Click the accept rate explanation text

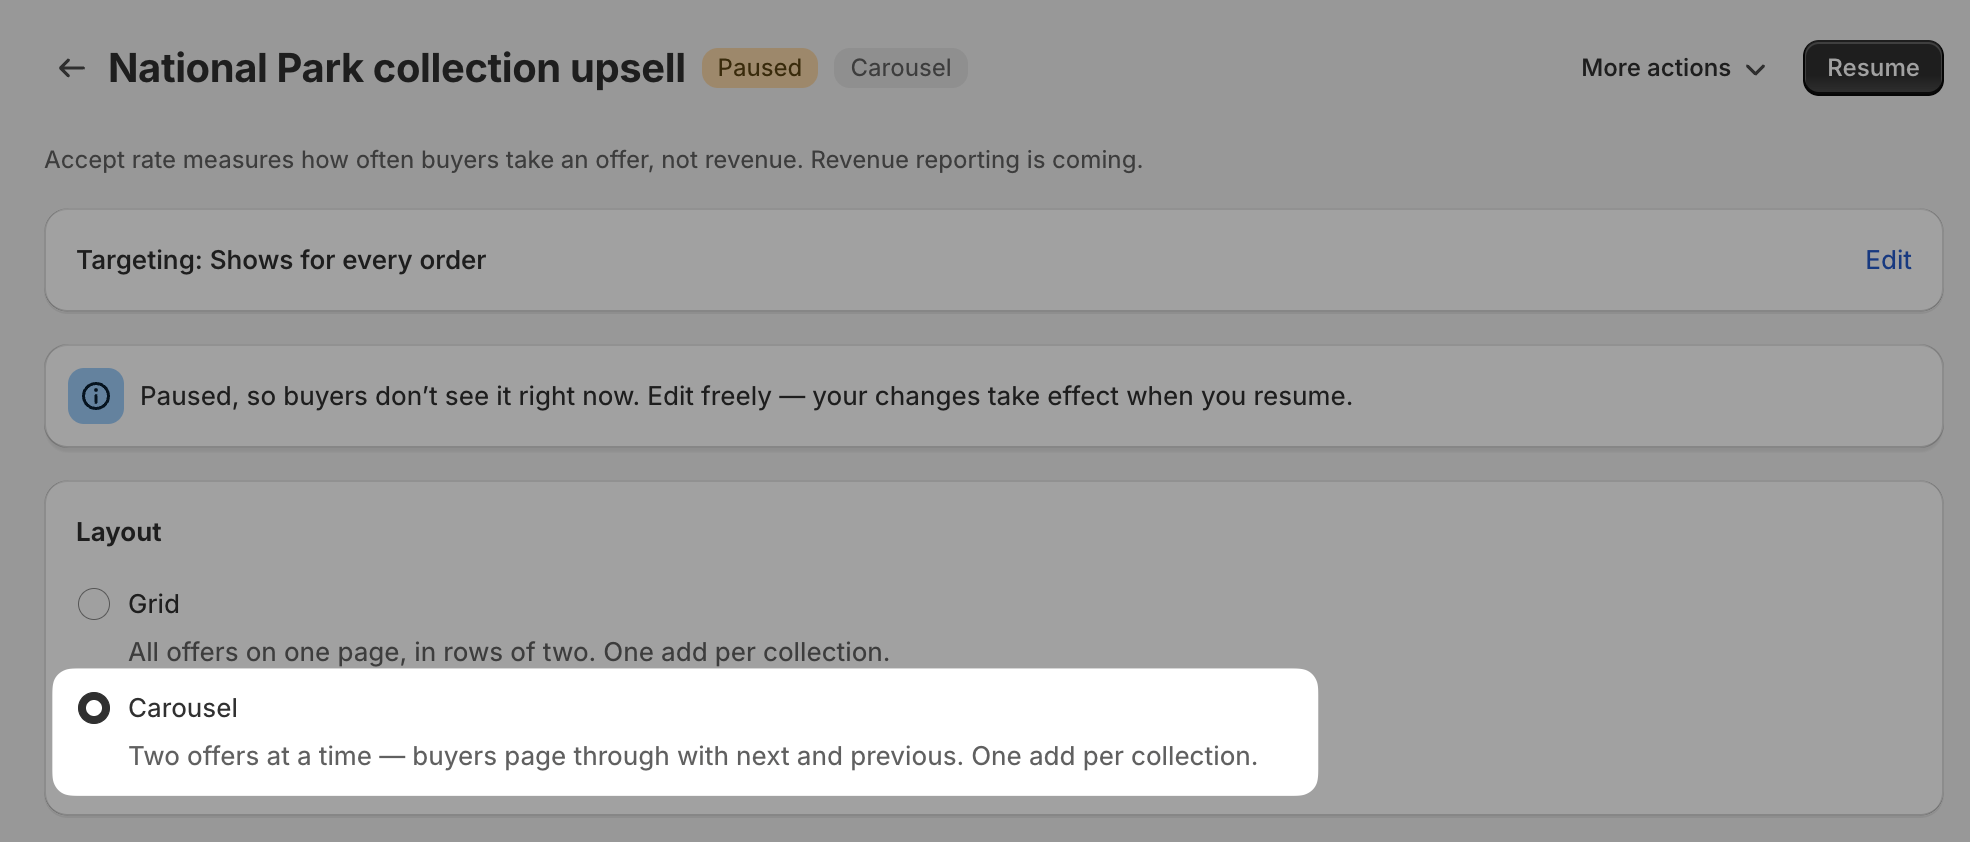pyautogui.click(x=594, y=160)
